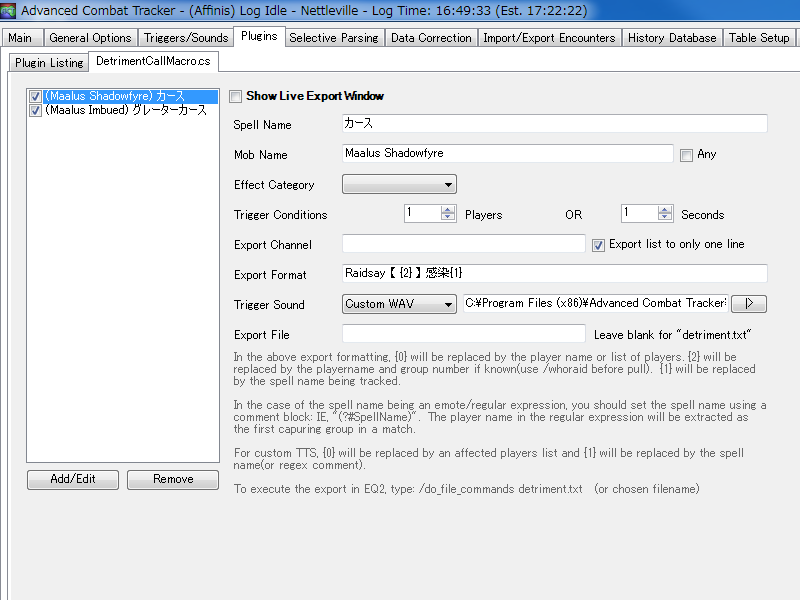Focus the Export Channel input field
Image resolution: width=800 pixels, height=600 pixels.
click(464, 243)
